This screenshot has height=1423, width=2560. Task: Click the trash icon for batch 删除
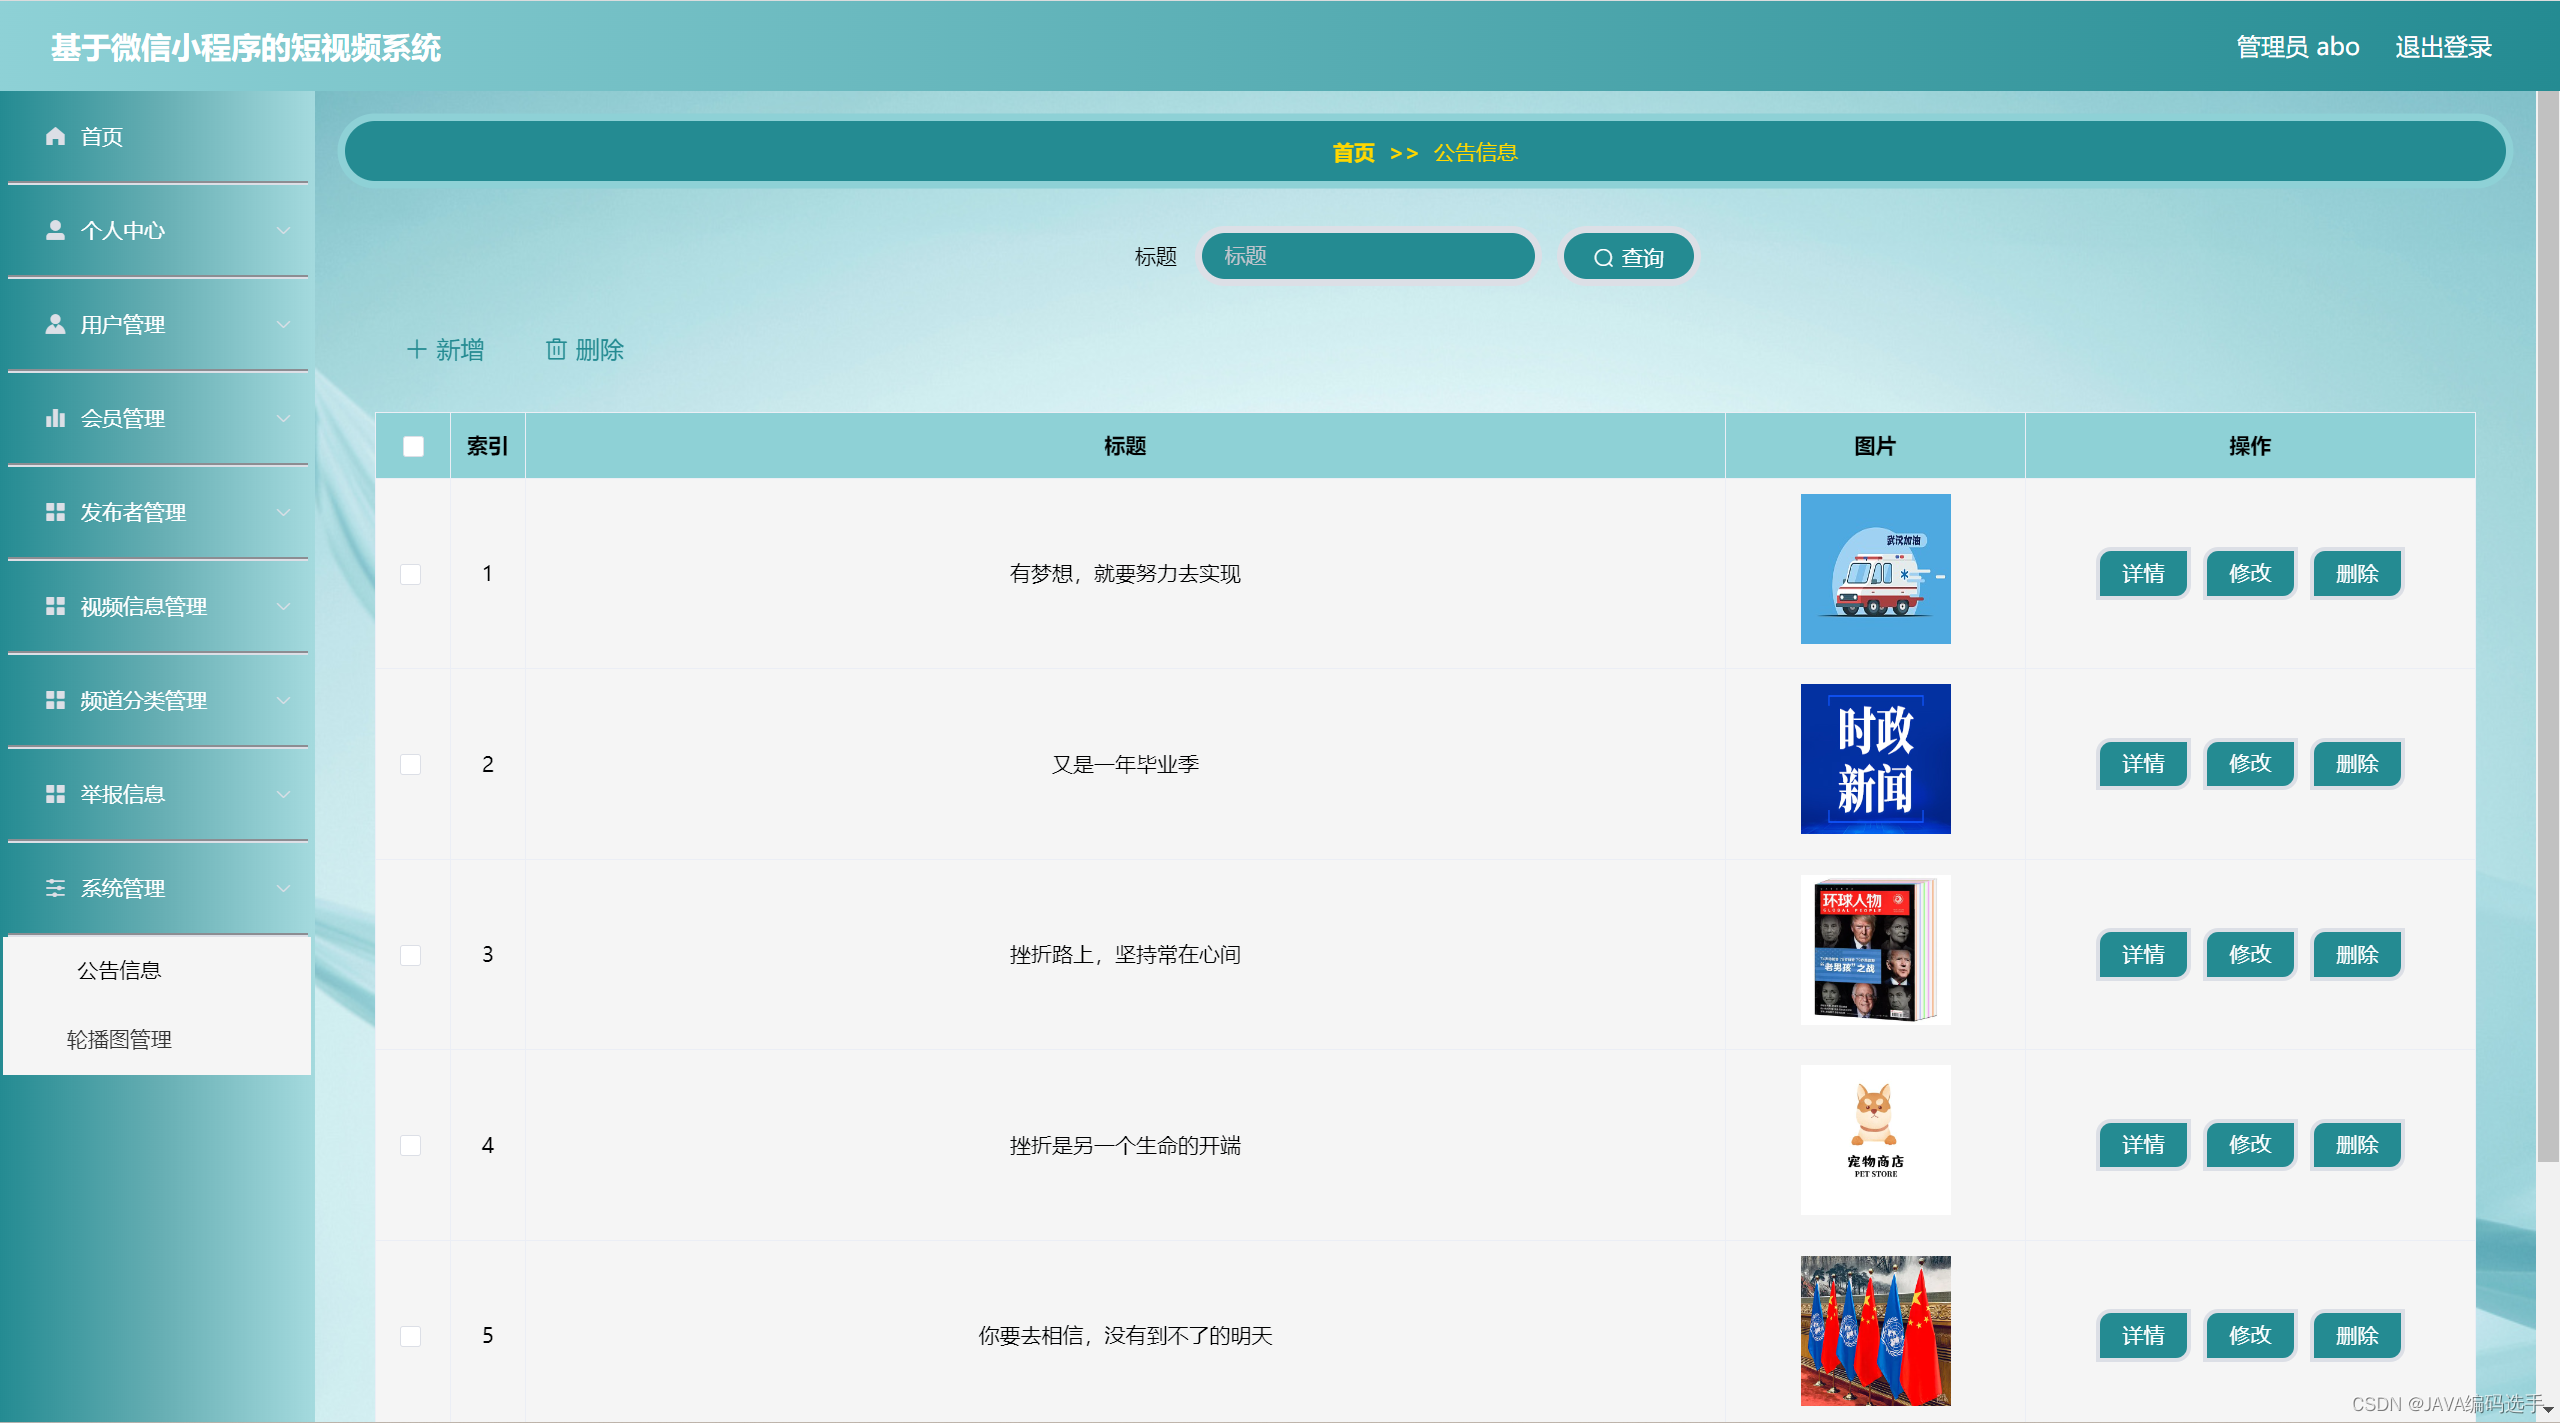click(556, 349)
